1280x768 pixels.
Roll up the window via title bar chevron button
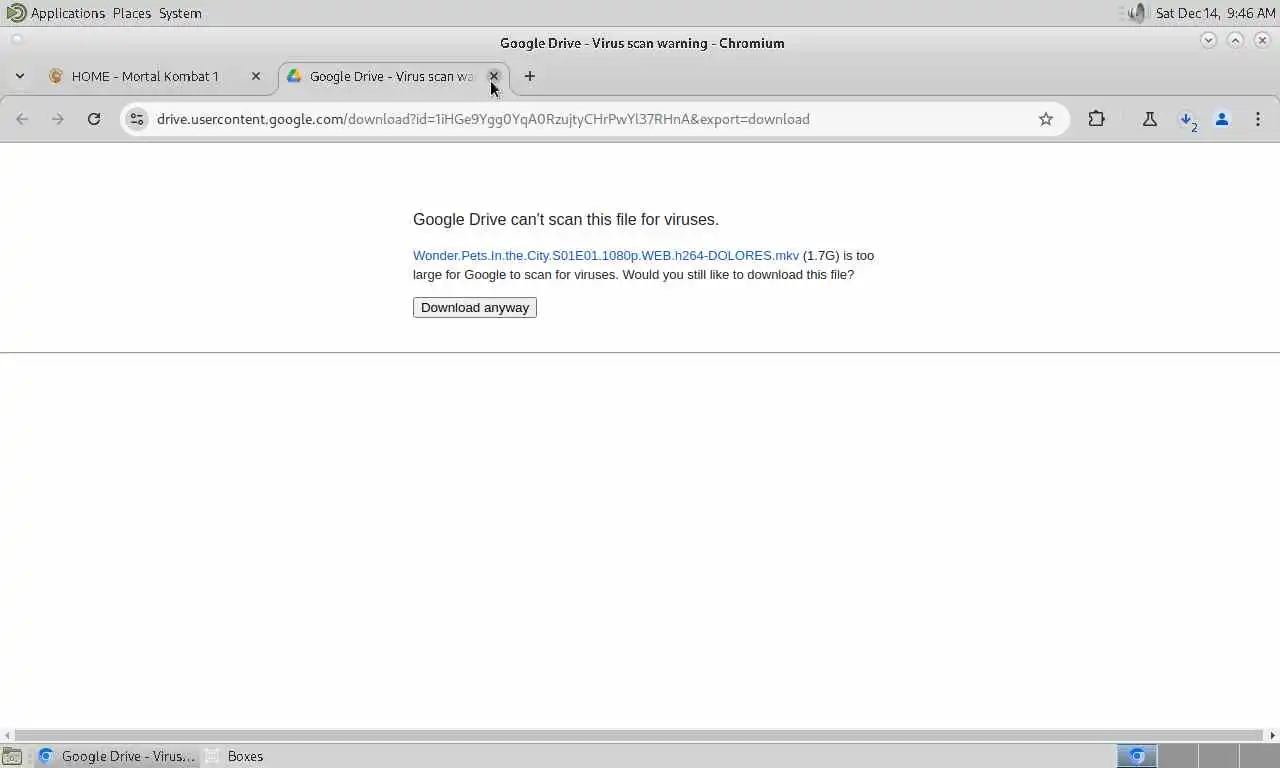coord(1208,40)
